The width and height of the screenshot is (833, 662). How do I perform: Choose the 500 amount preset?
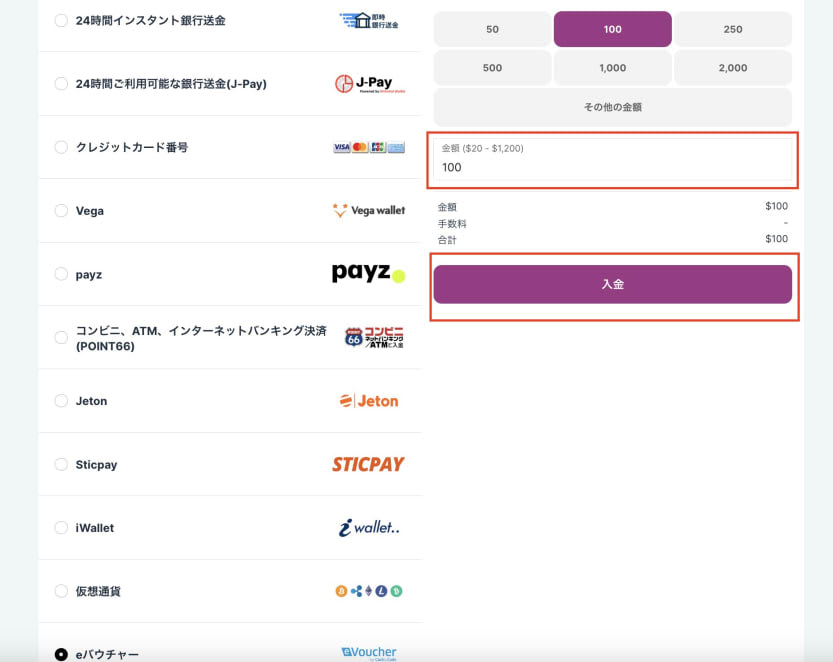492,68
